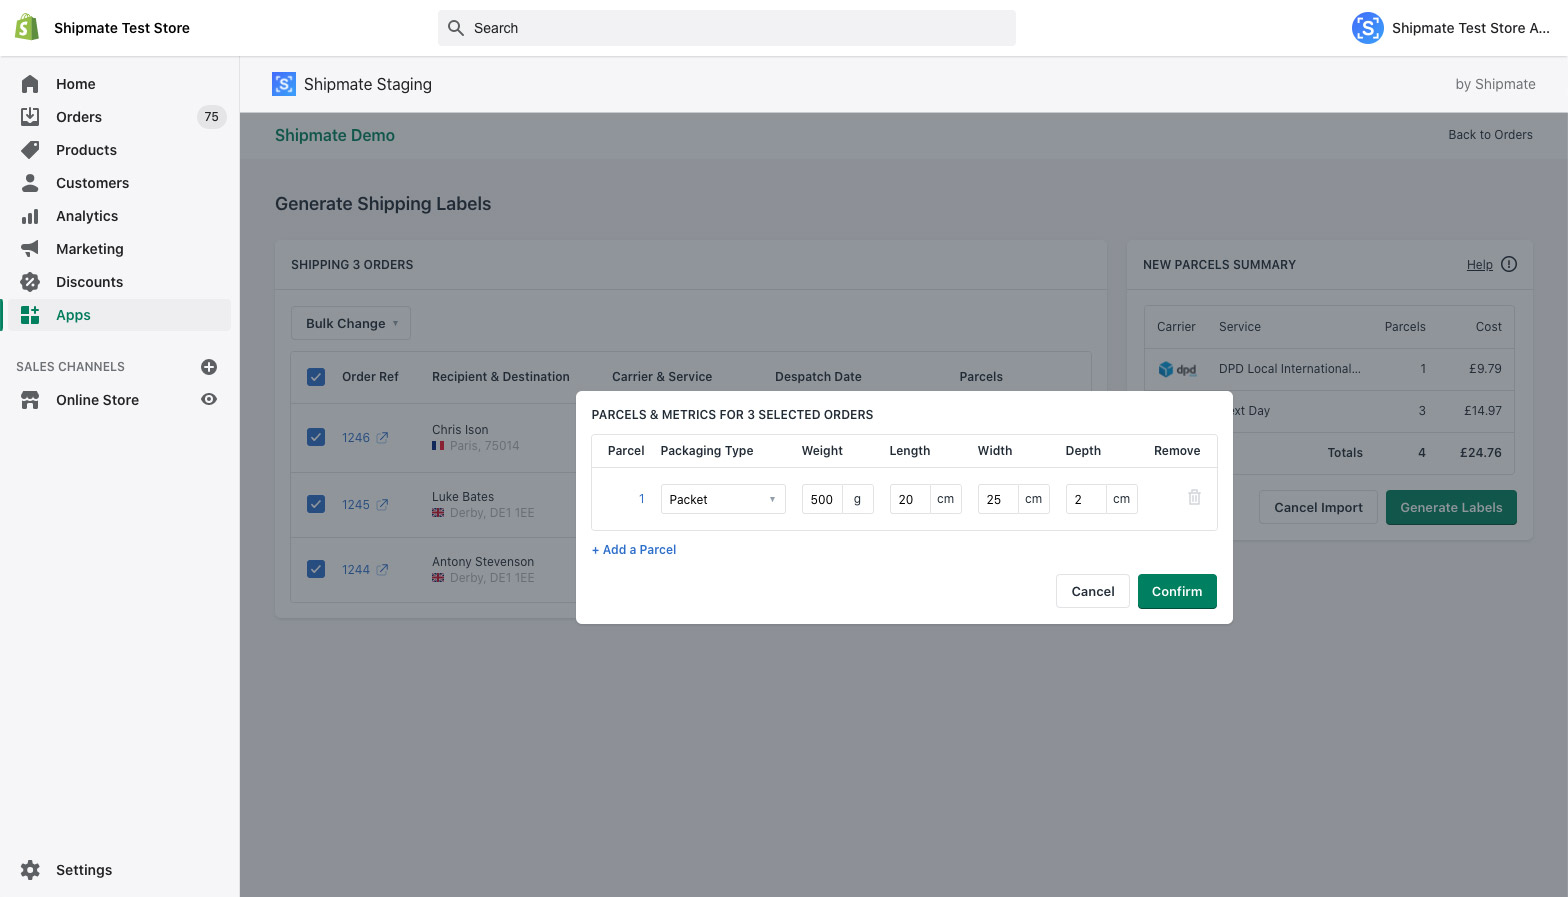Click the Shipmate Staging app logo
Screen dimensions: 1568x897
coord(284,84)
